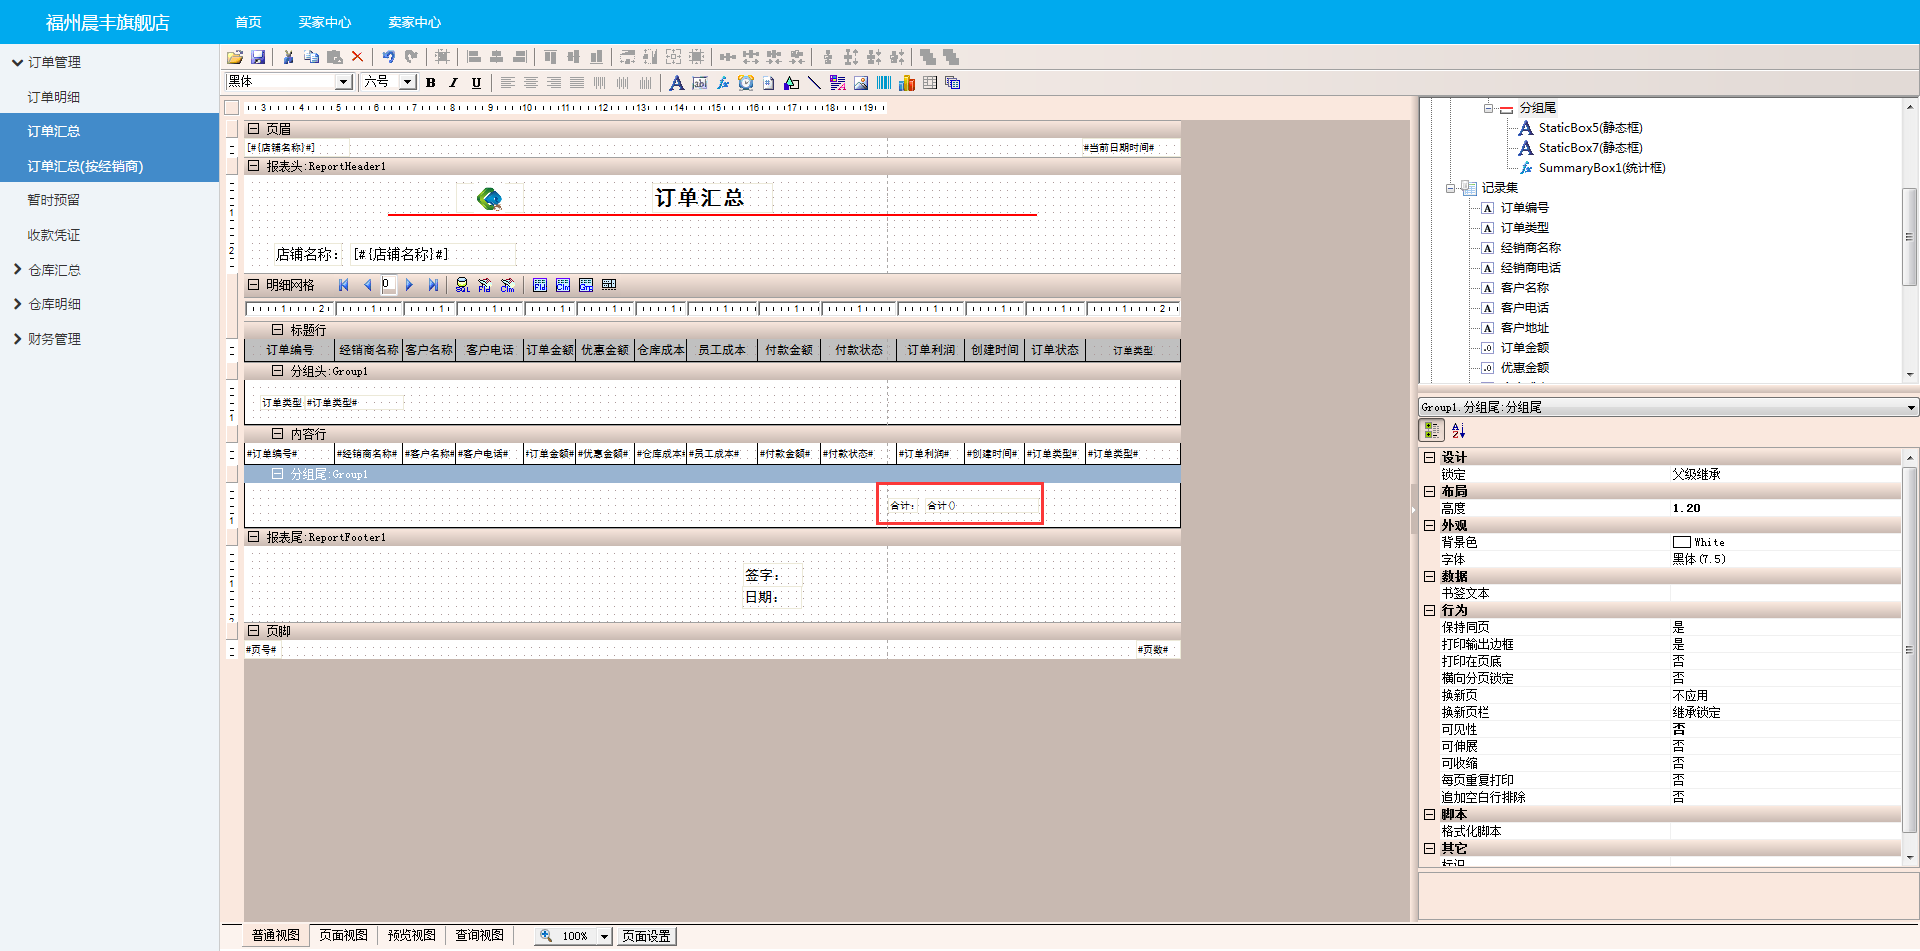Toggle underline formatting button
This screenshot has height=951, width=1920.
[476, 83]
